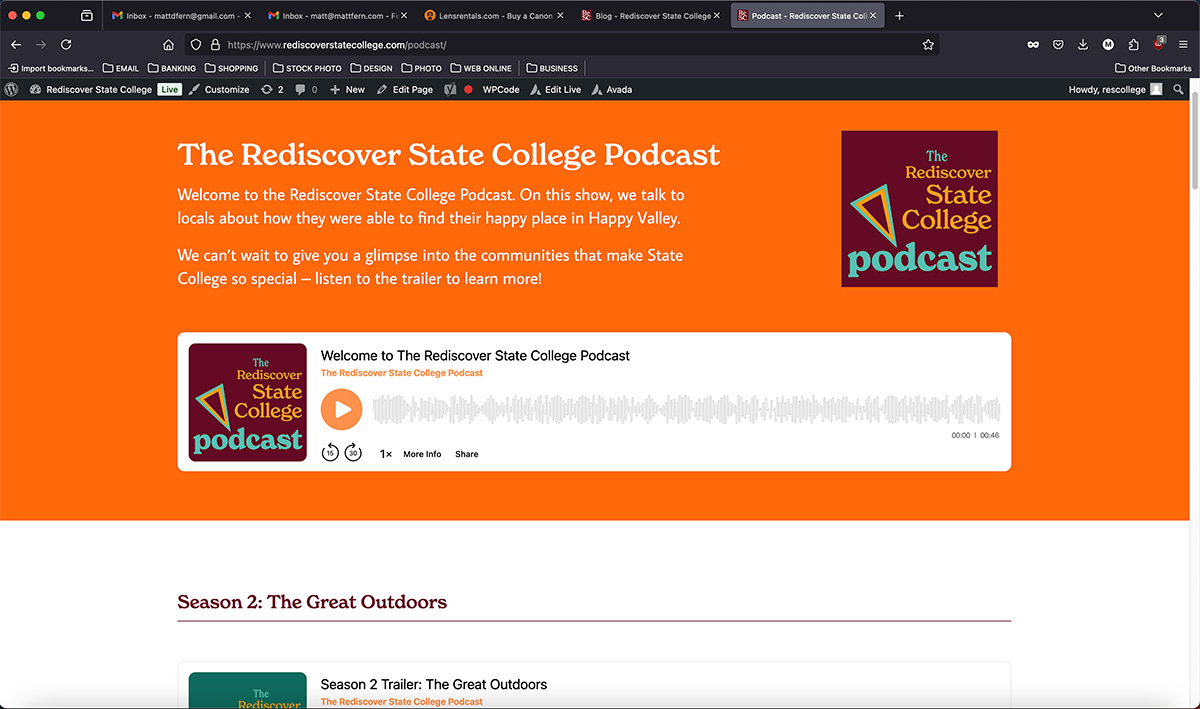
Task: Bookmark this page with the star
Action: click(928, 45)
